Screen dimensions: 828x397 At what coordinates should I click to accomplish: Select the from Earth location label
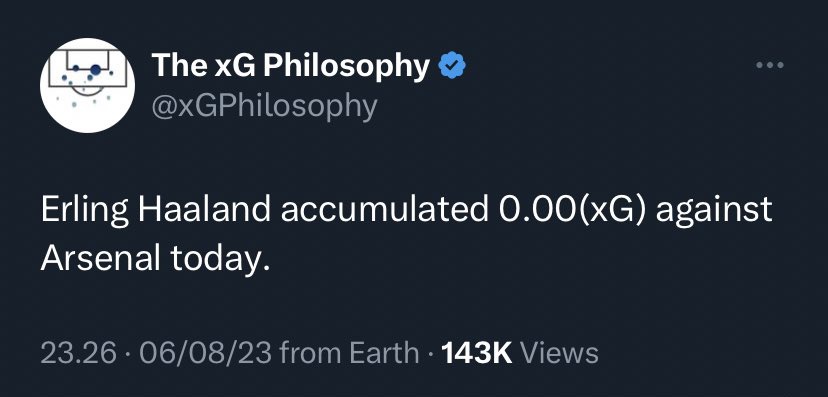pyautogui.click(x=350, y=353)
